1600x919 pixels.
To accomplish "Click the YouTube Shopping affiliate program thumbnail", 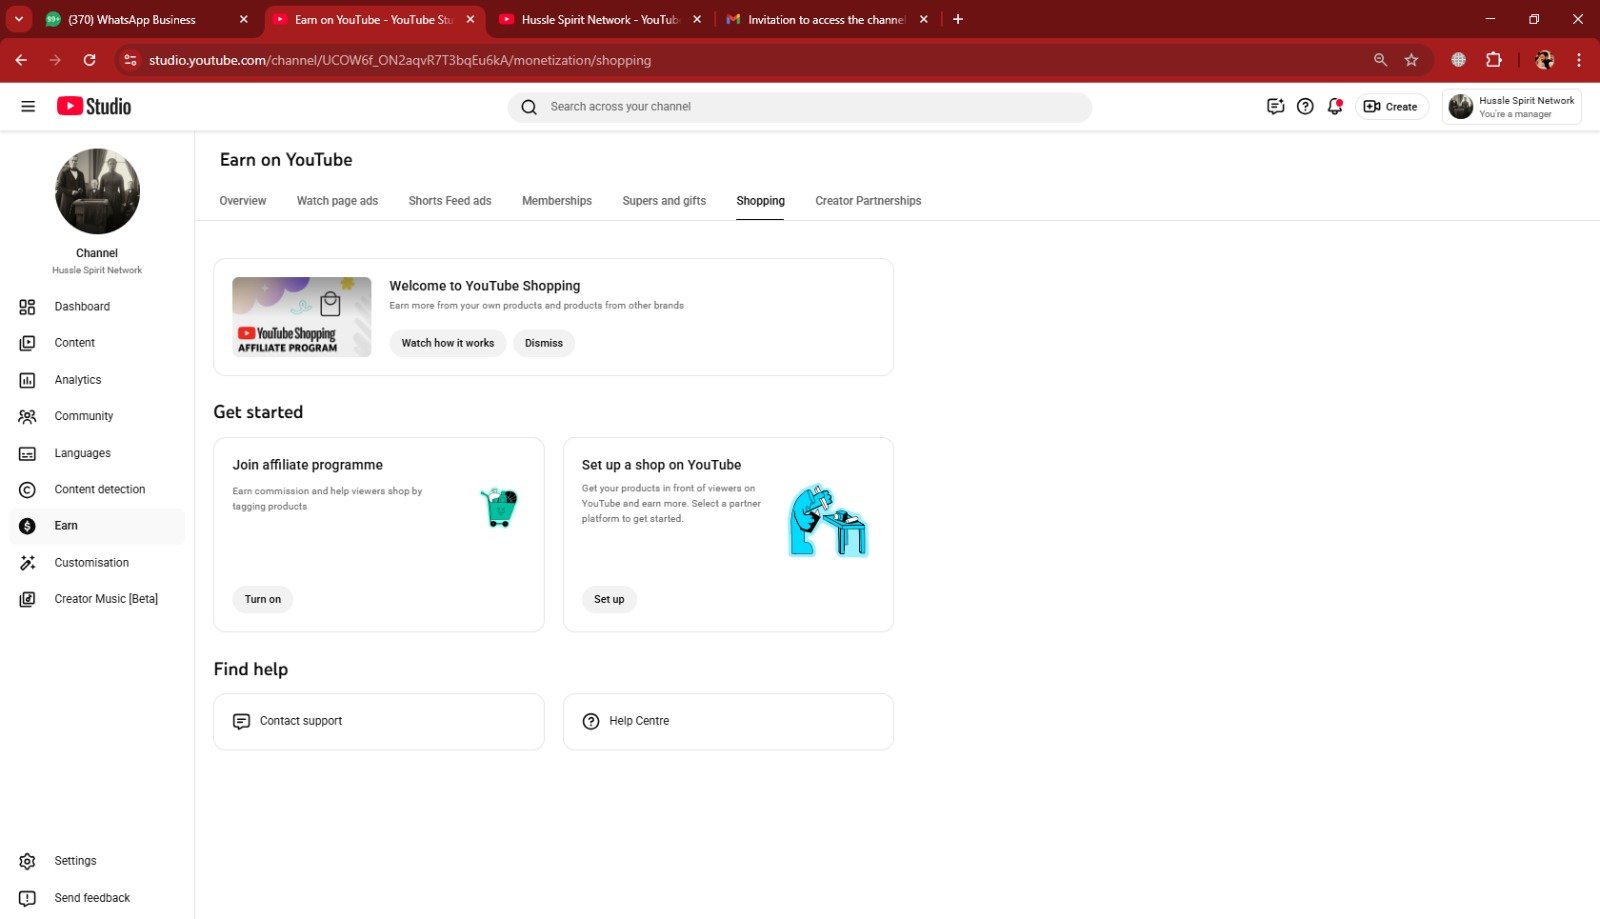I will 301,317.
